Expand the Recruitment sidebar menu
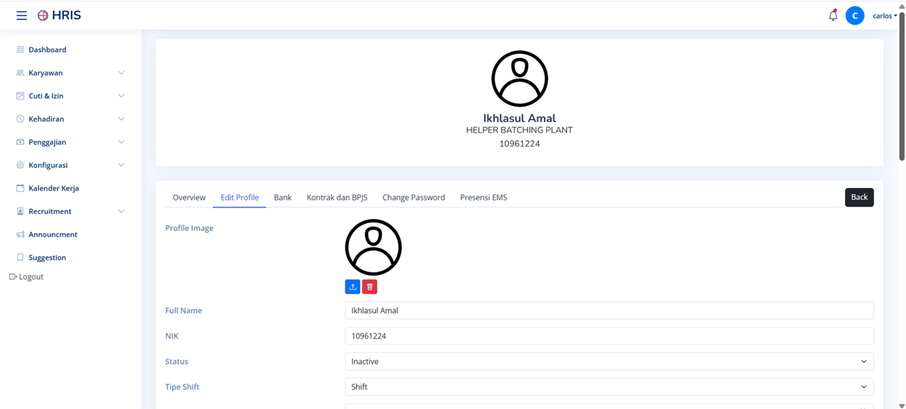The width and height of the screenshot is (906, 409). [70, 211]
